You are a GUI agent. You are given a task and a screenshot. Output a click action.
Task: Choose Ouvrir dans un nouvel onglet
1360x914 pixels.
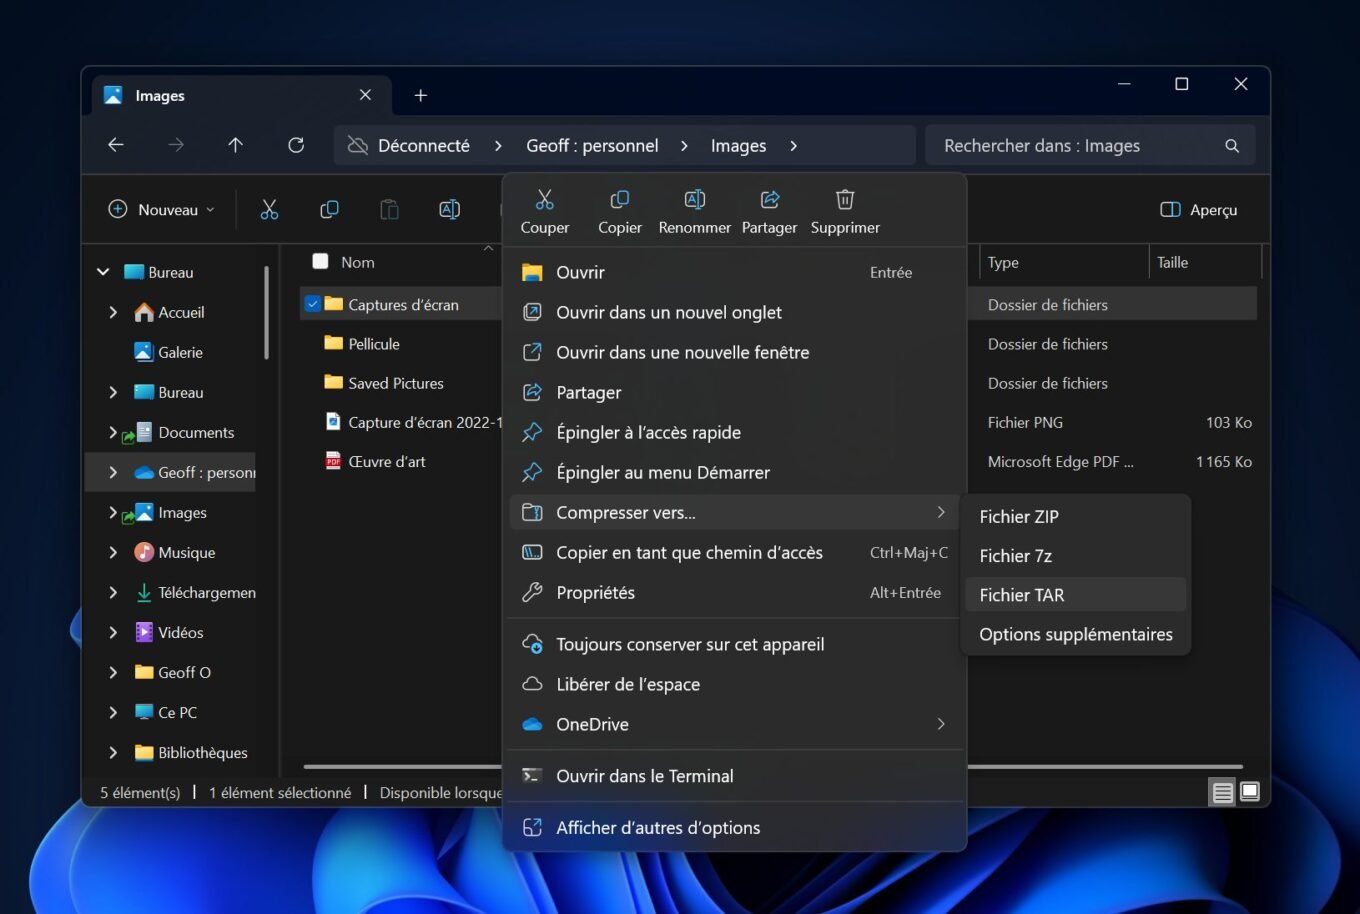(x=734, y=312)
